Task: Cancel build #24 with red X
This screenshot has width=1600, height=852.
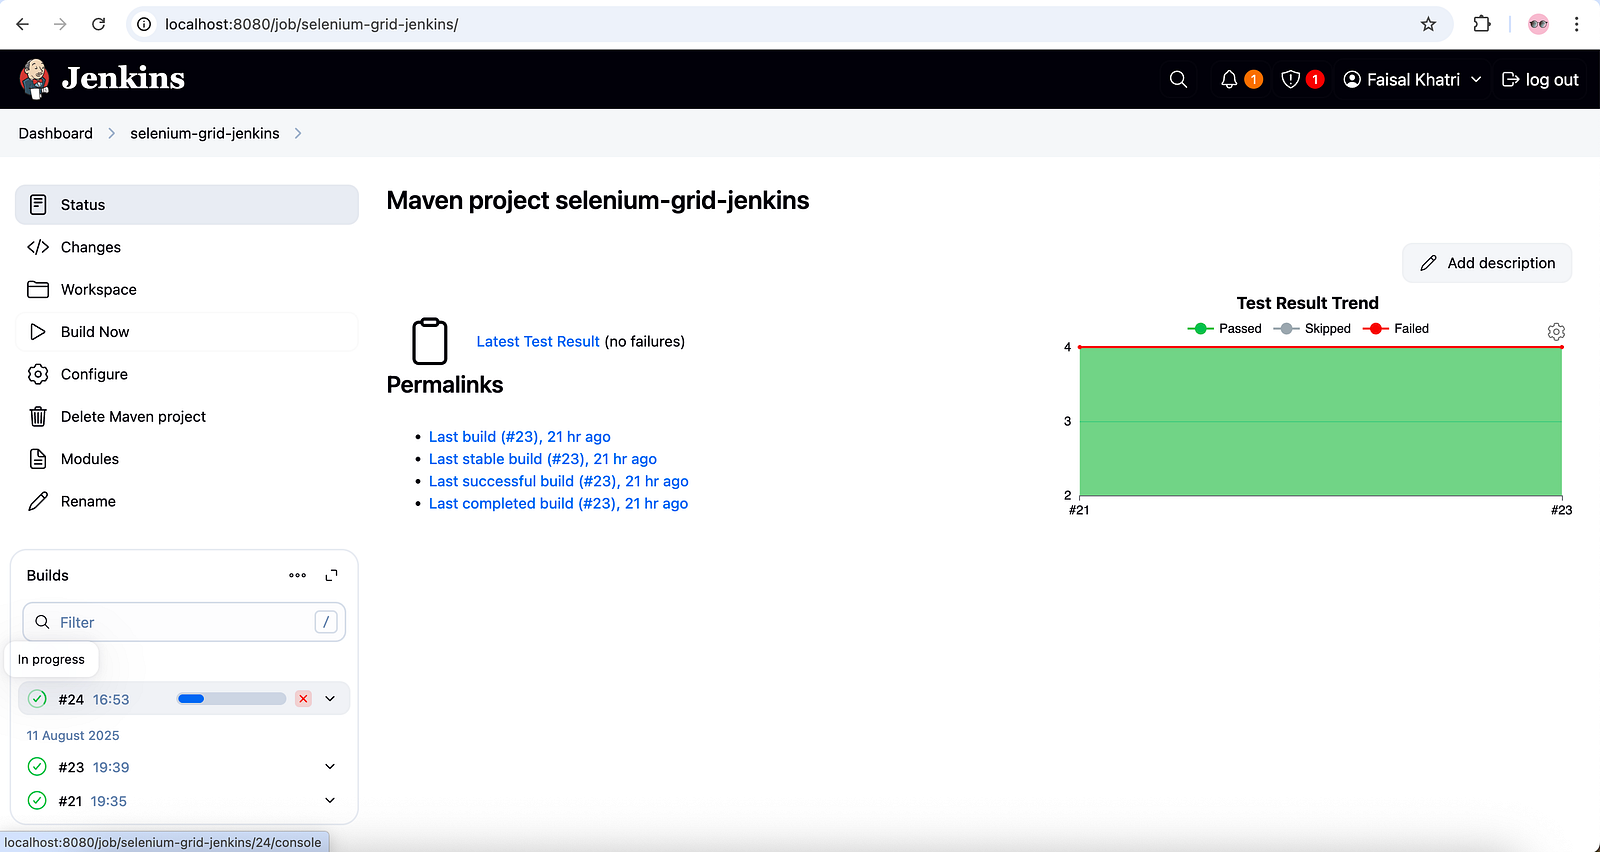Action: [x=303, y=699]
